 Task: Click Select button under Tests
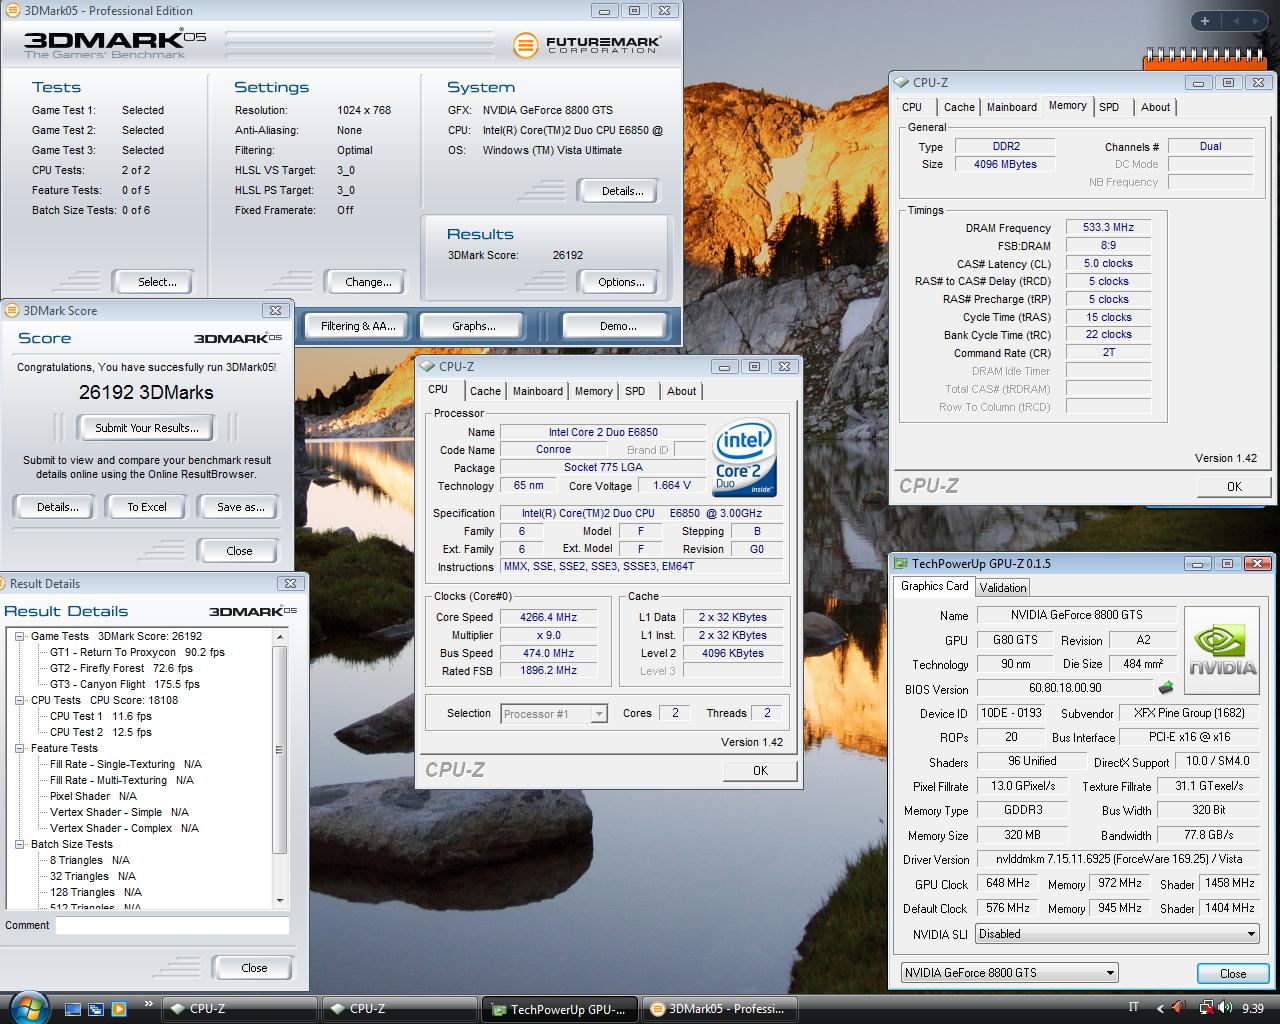[x=157, y=282]
